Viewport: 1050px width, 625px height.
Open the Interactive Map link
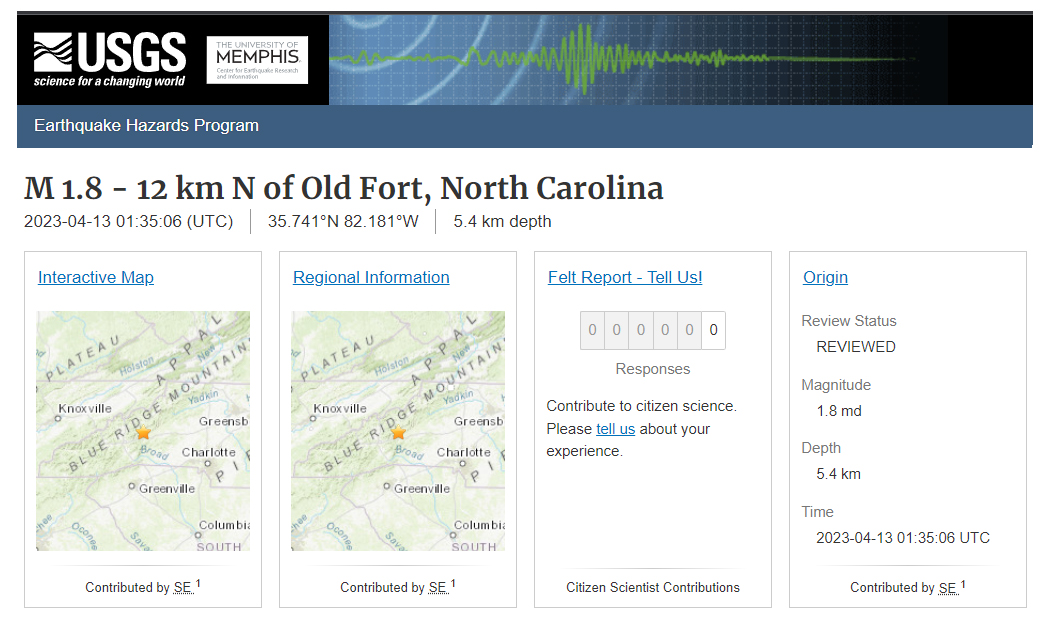[x=96, y=277]
